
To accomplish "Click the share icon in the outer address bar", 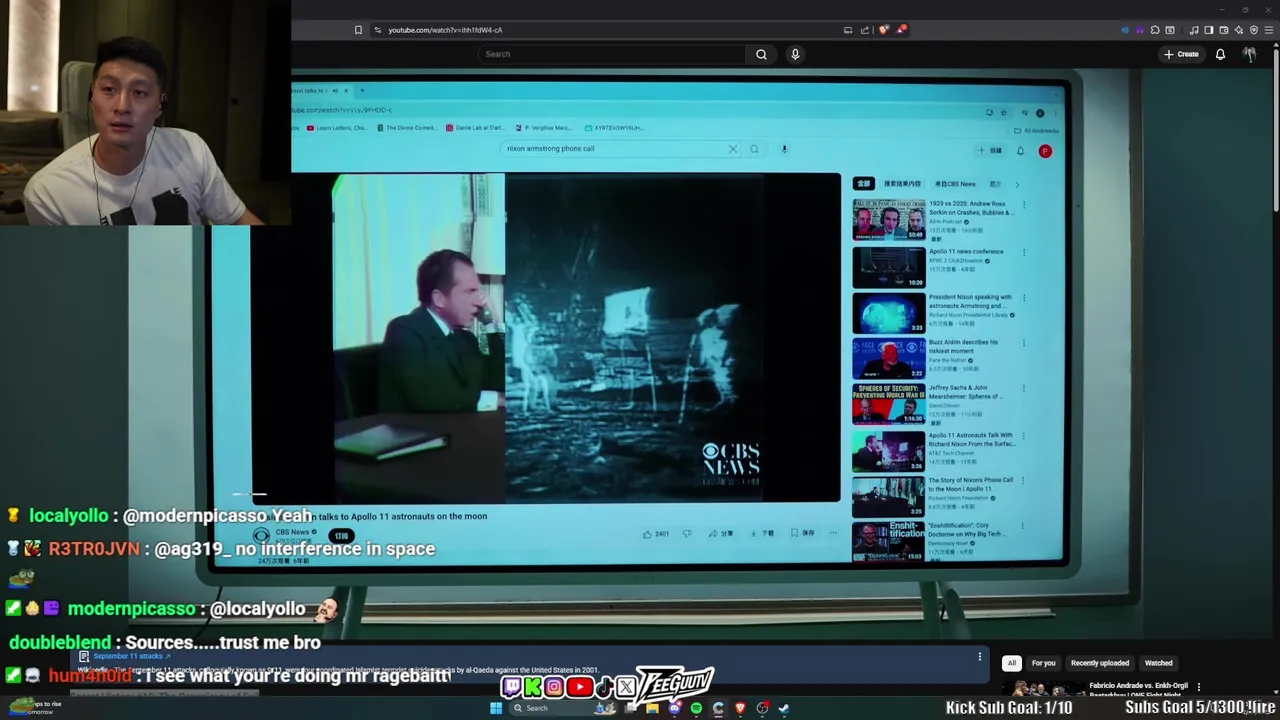I will (865, 30).
